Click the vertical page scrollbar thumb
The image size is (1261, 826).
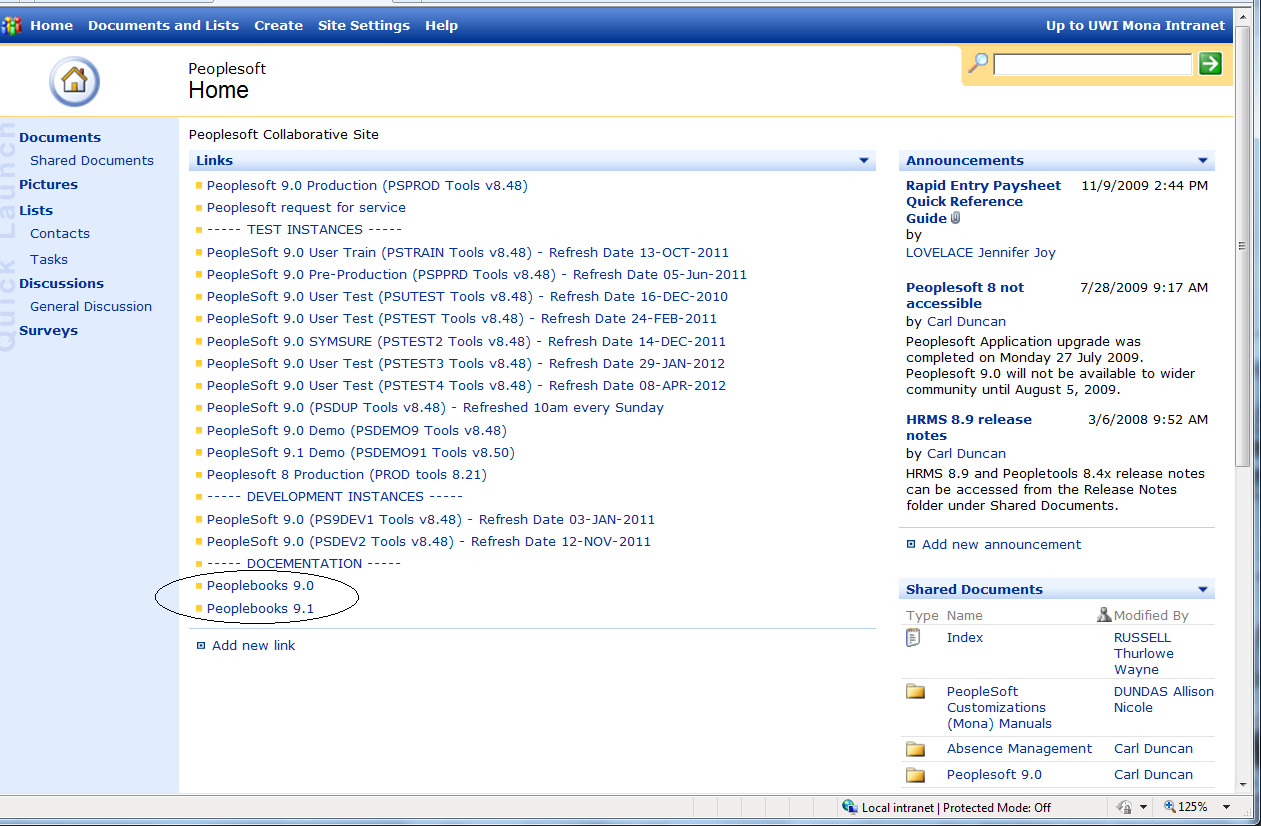coord(1243,246)
